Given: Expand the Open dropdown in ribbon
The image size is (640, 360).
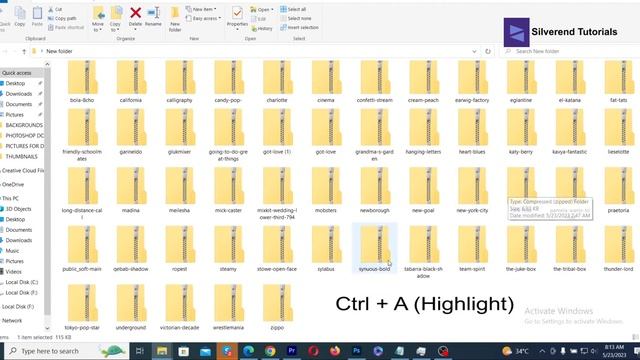Looking at the screenshot, I should point(262,9).
